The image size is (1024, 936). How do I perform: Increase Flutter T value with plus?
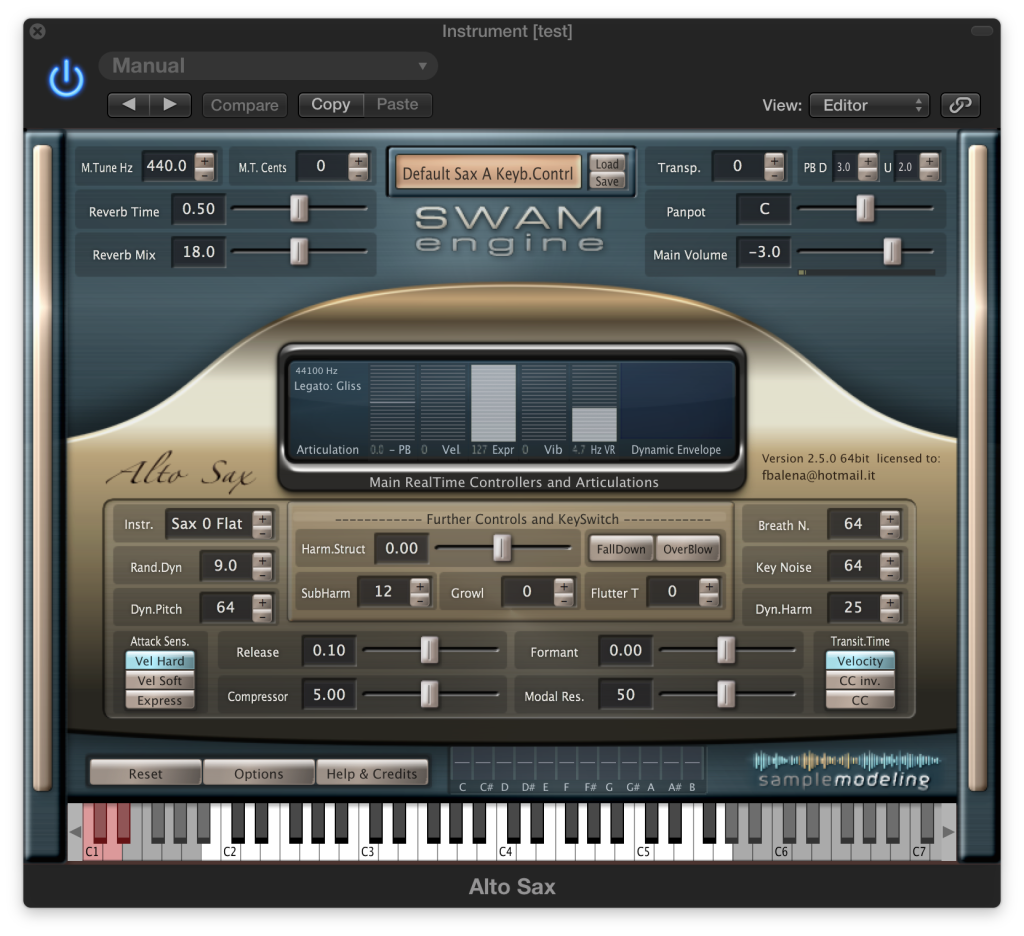pyautogui.click(x=709, y=585)
